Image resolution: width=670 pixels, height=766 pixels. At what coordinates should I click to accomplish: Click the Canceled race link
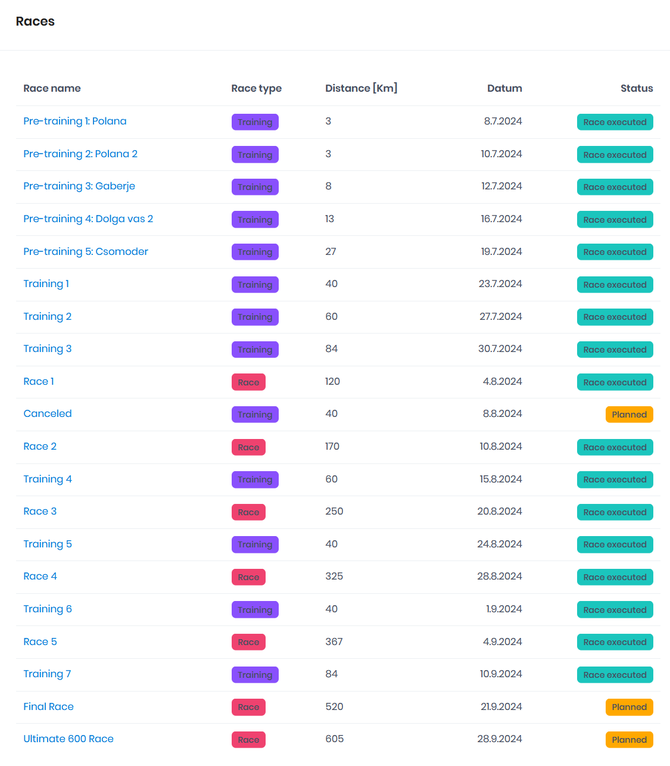(x=48, y=414)
